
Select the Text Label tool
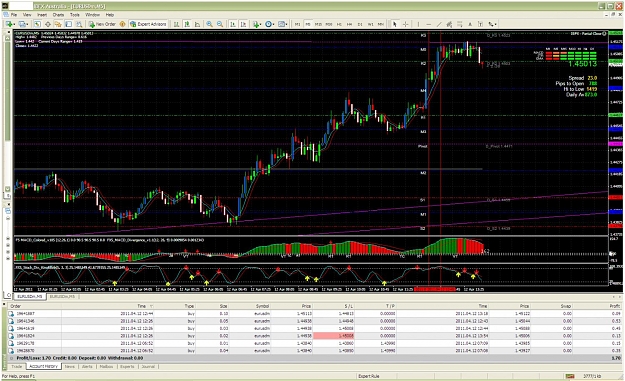click(480, 24)
